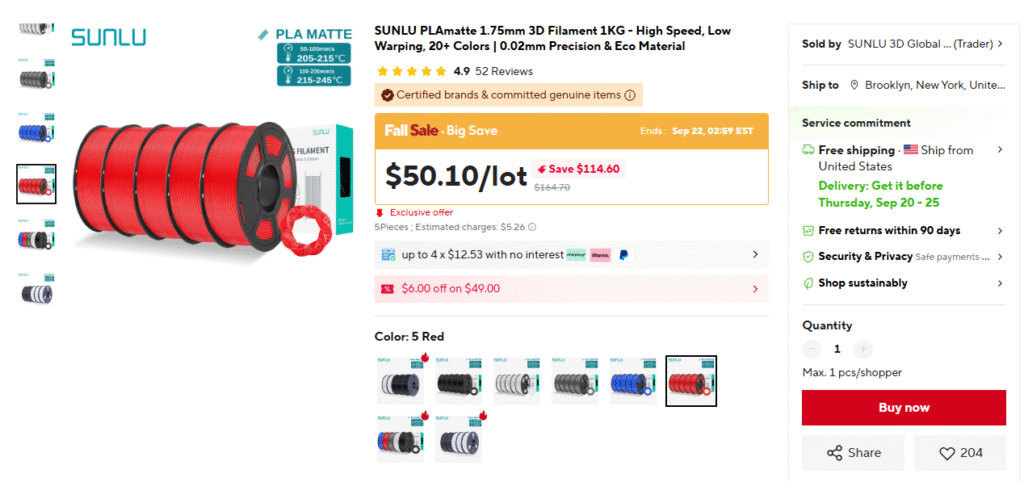Increase quantity with the plus icon
Image resolution: width=1024 pixels, height=482 pixels.
pos(863,349)
